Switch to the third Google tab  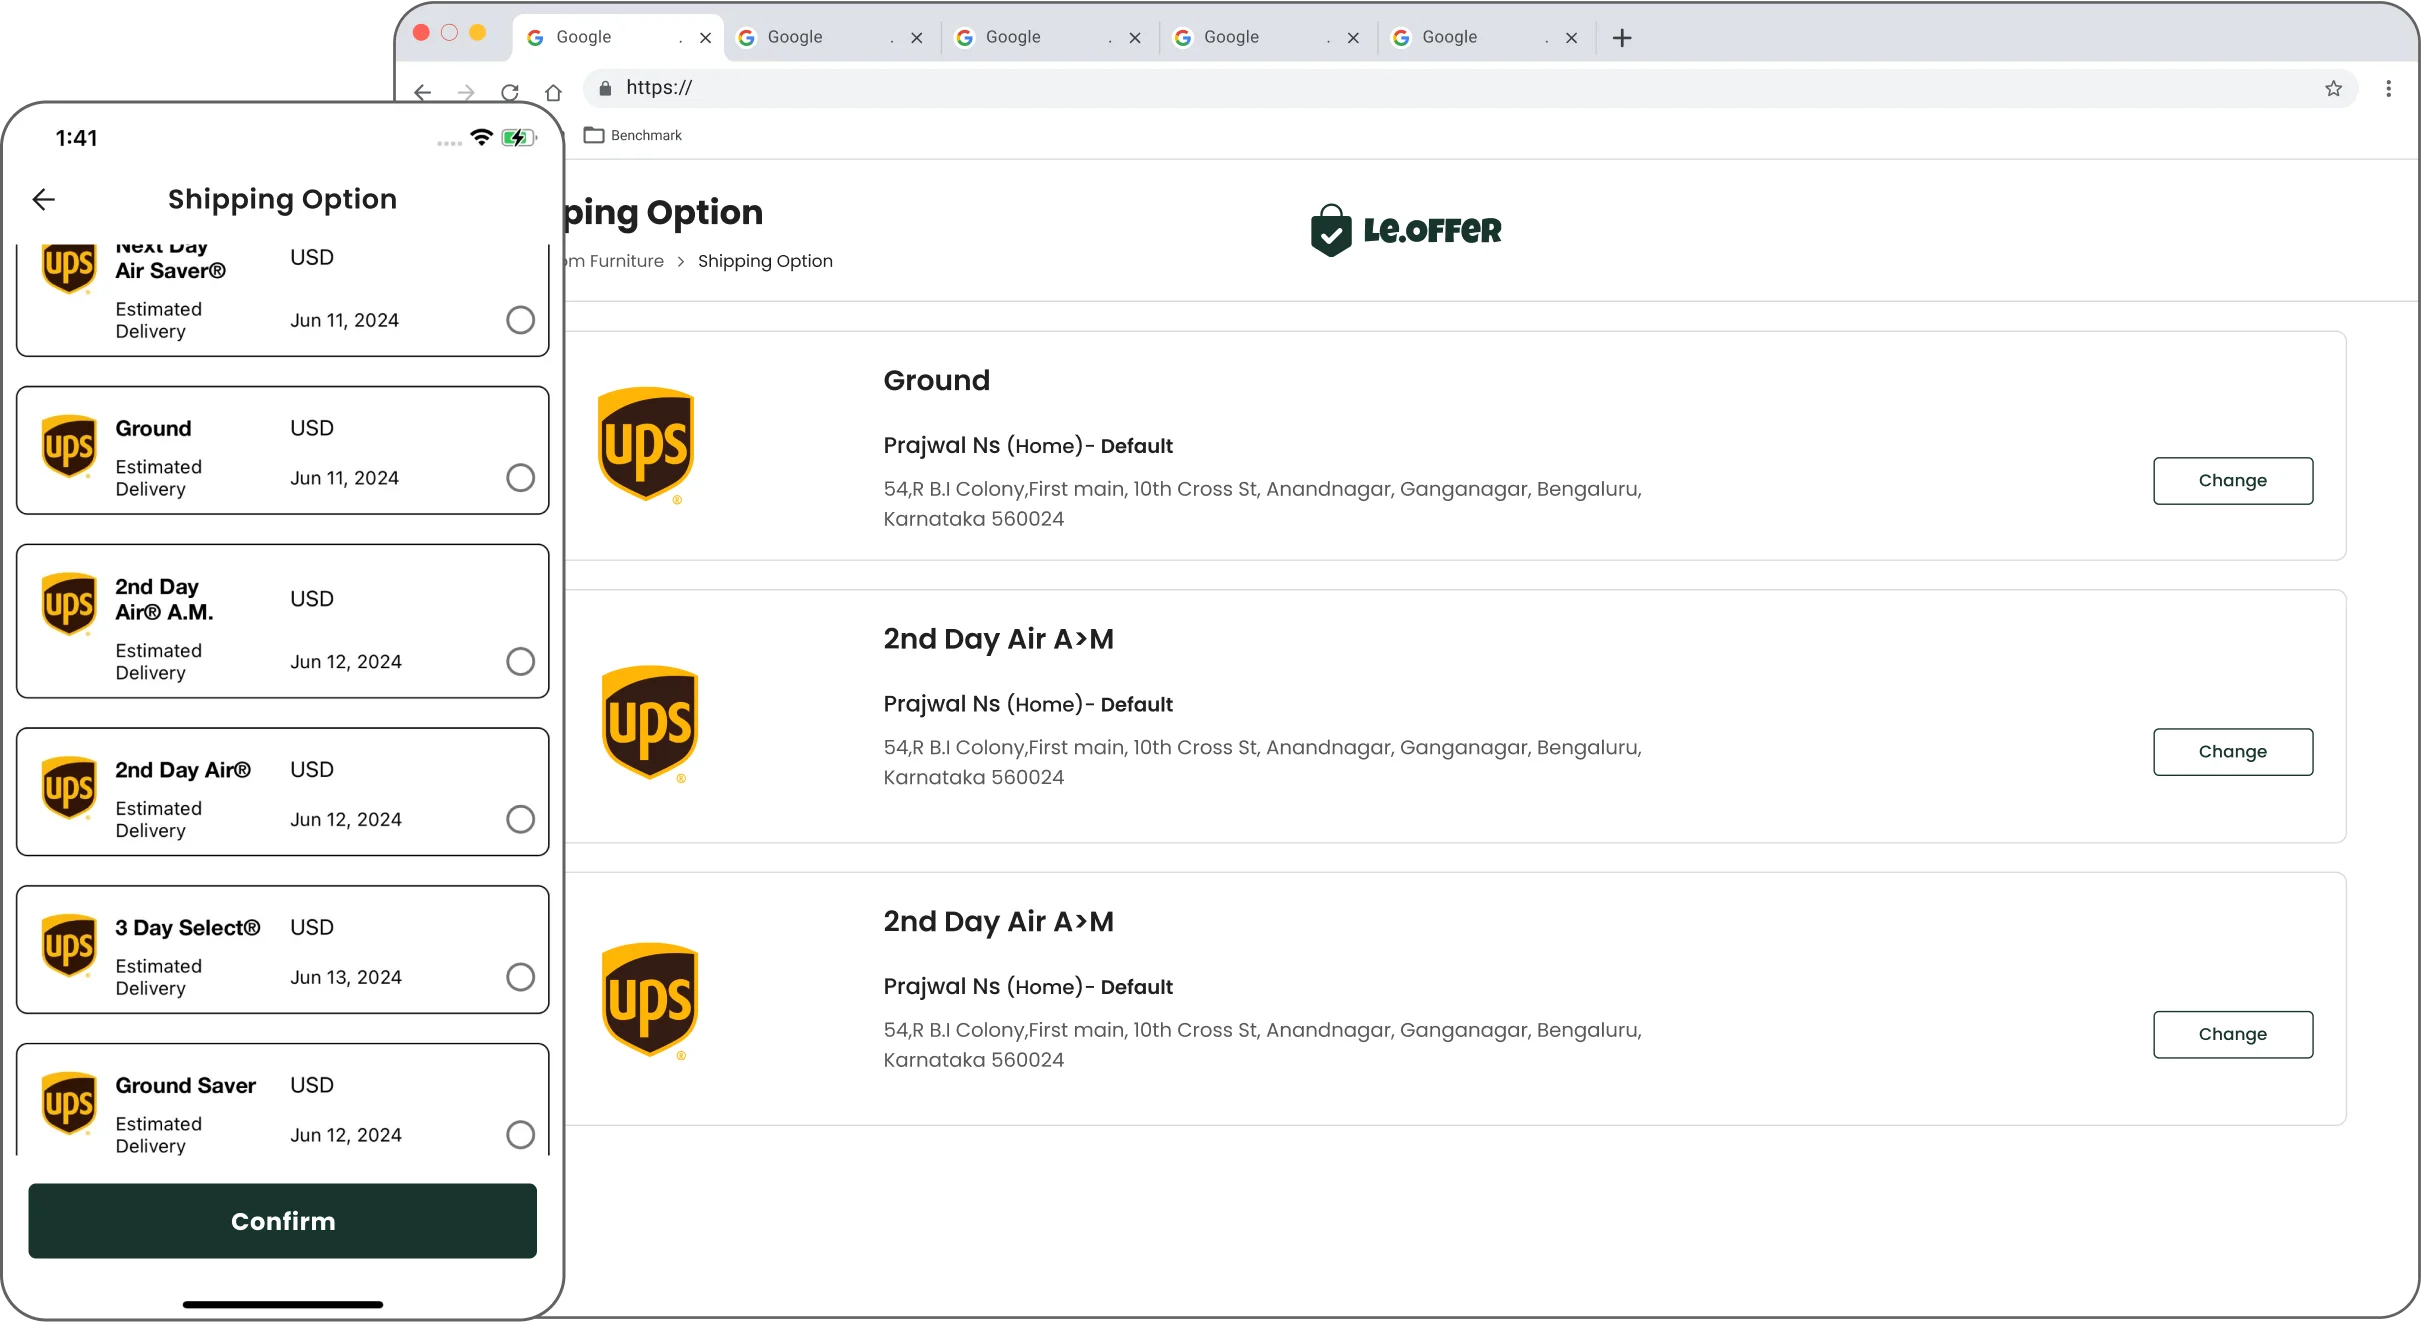tap(1048, 37)
